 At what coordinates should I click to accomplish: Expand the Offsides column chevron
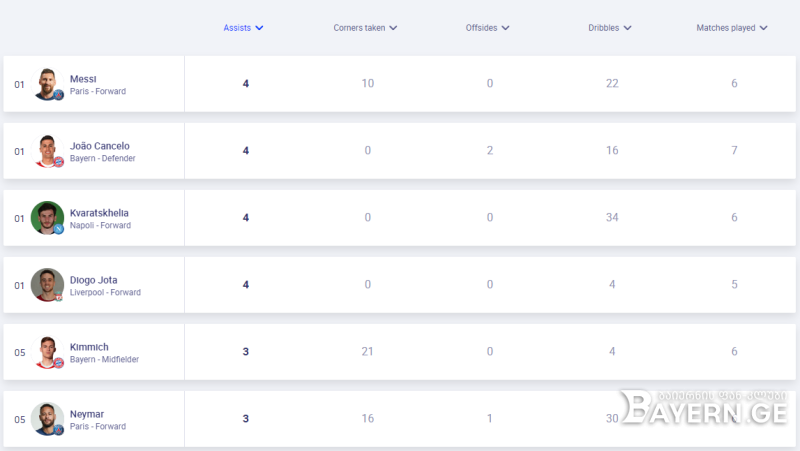505,28
